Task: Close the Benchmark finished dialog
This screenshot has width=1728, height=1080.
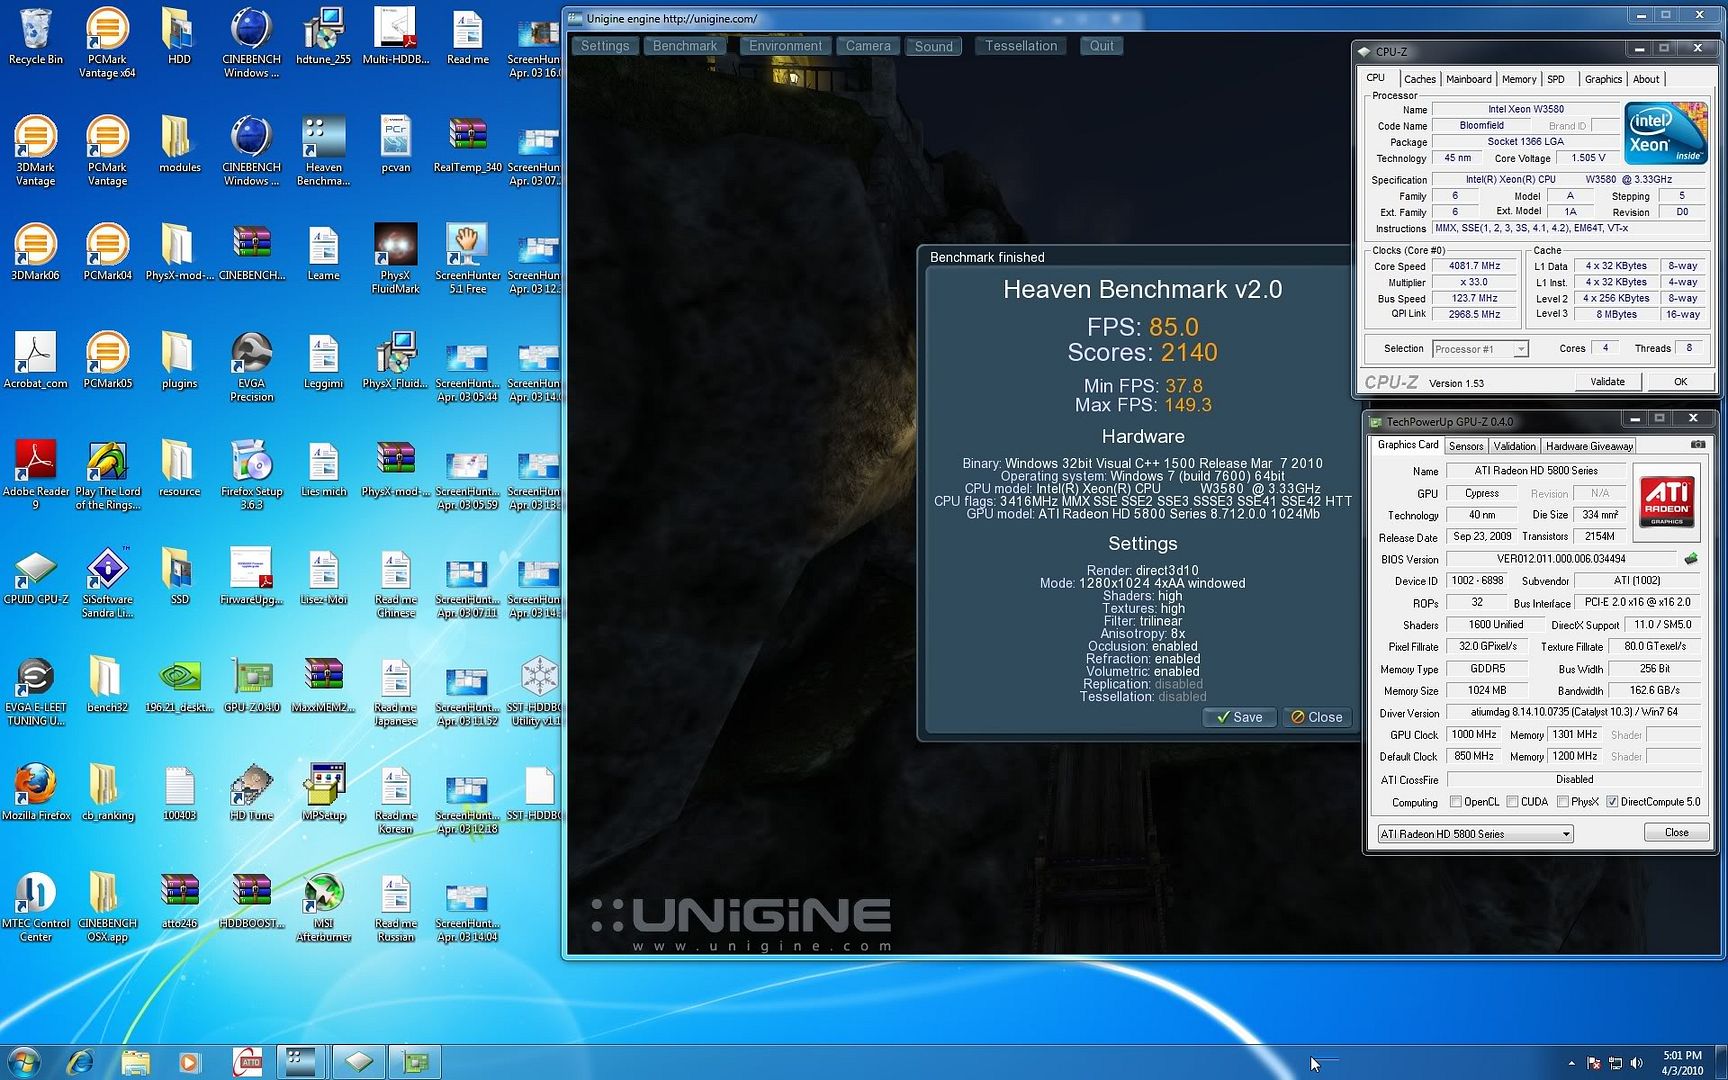Action: 1316,717
